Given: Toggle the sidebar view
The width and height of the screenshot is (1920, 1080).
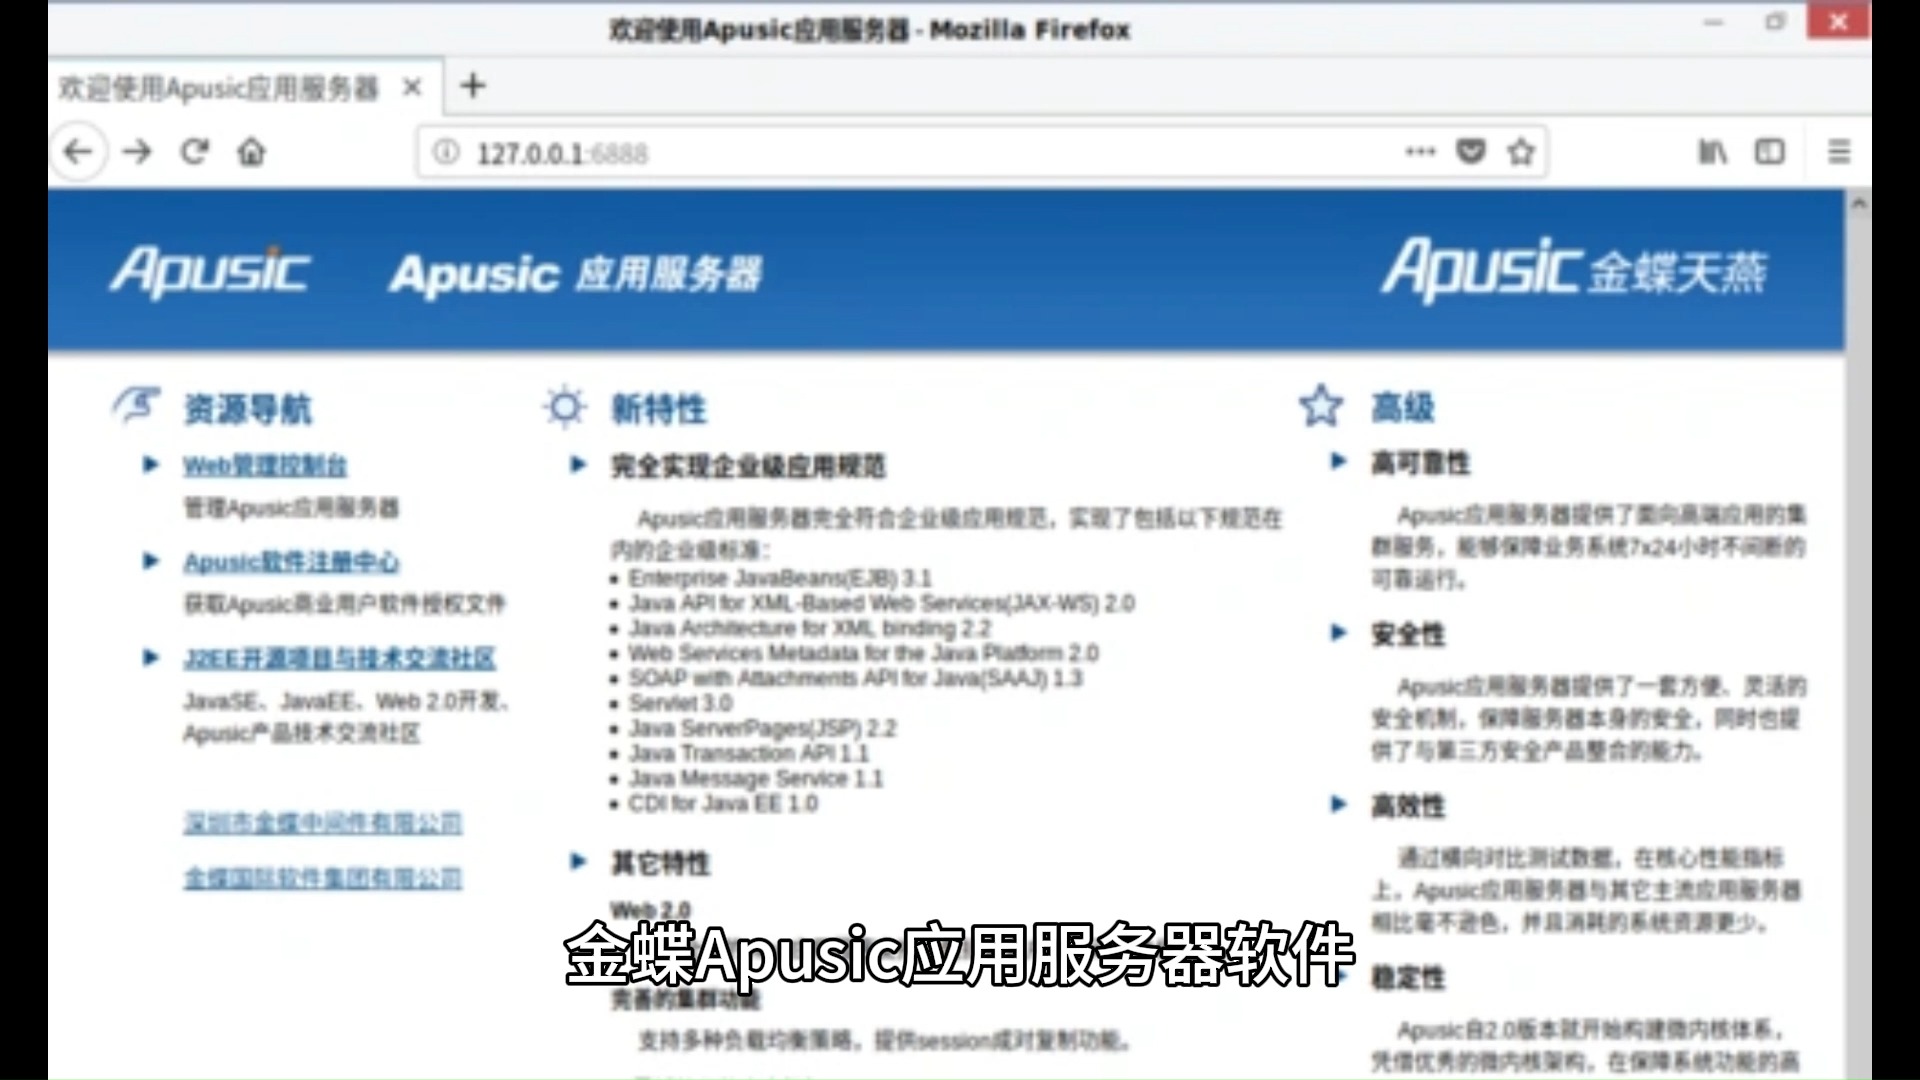Looking at the screenshot, I should pos(1769,152).
